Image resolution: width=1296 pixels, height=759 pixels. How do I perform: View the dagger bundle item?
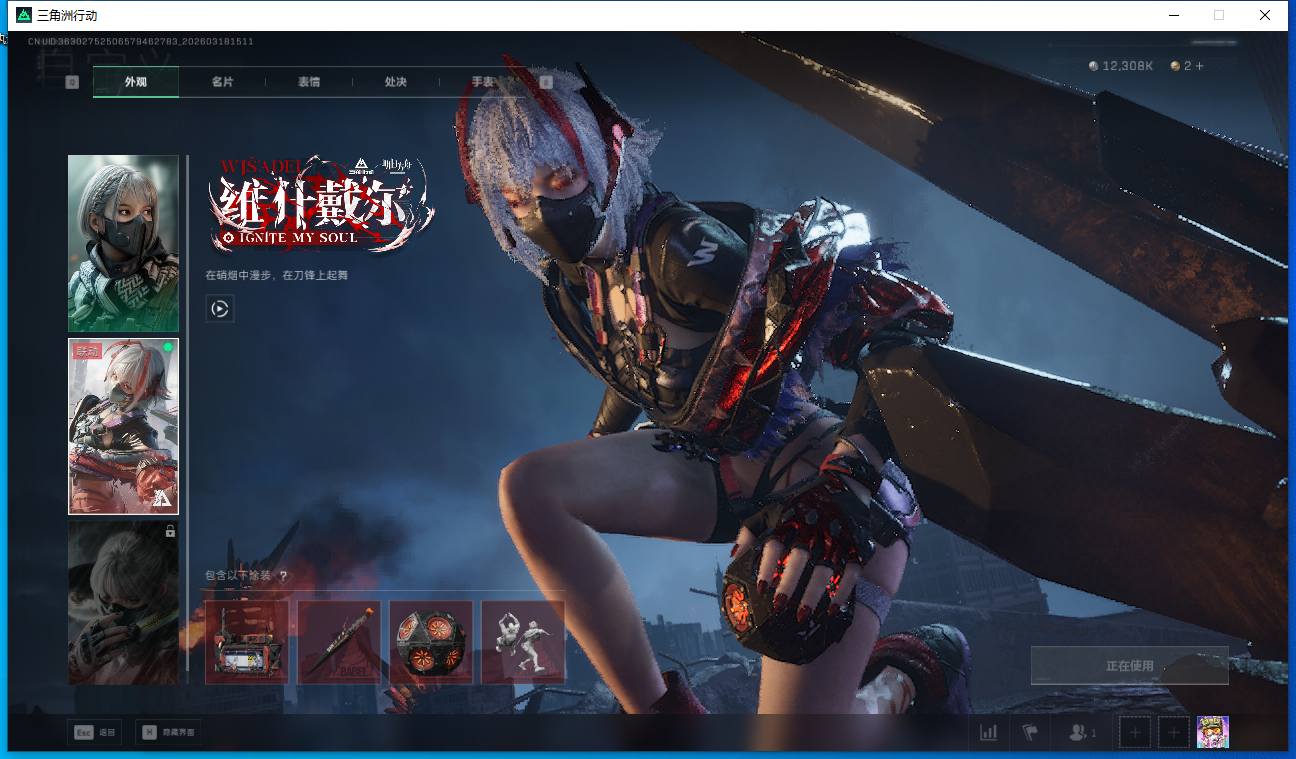(x=339, y=642)
